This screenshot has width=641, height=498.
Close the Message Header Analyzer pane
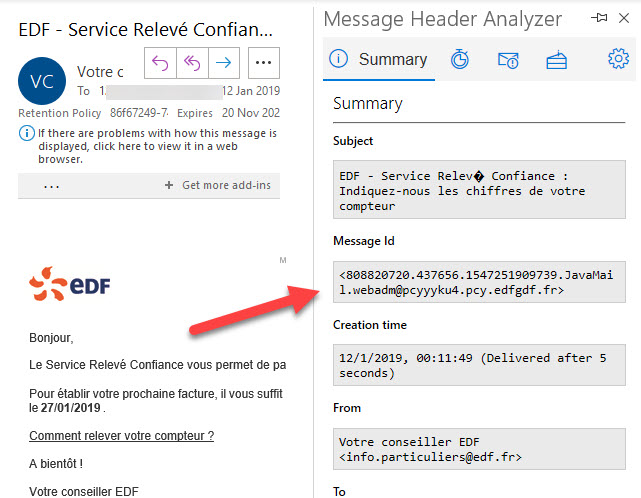point(624,18)
